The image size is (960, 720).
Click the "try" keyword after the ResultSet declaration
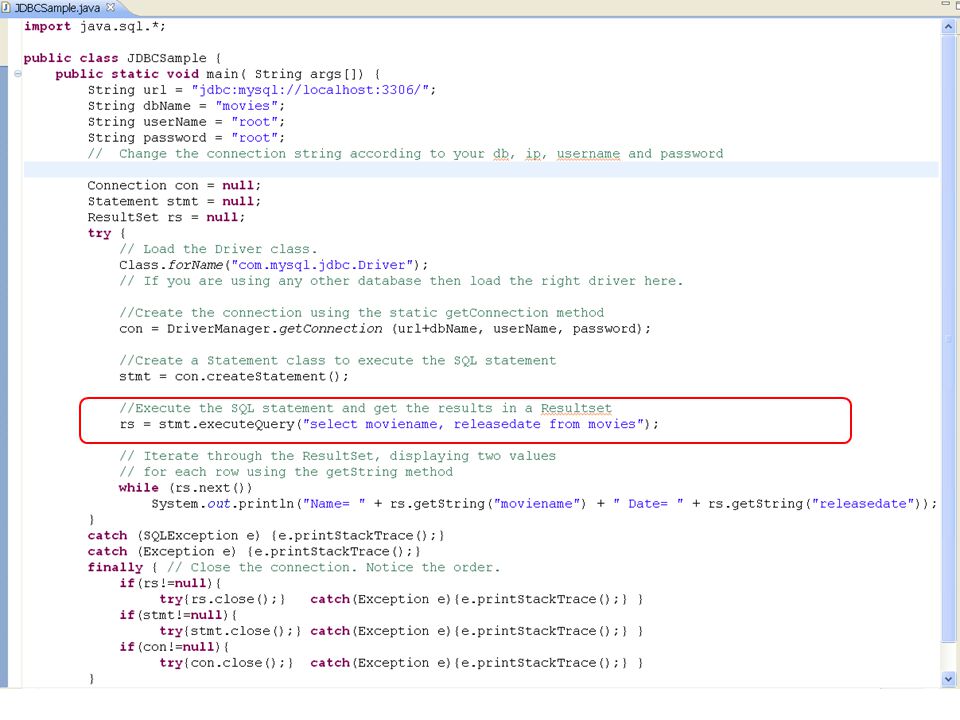click(x=99, y=233)
